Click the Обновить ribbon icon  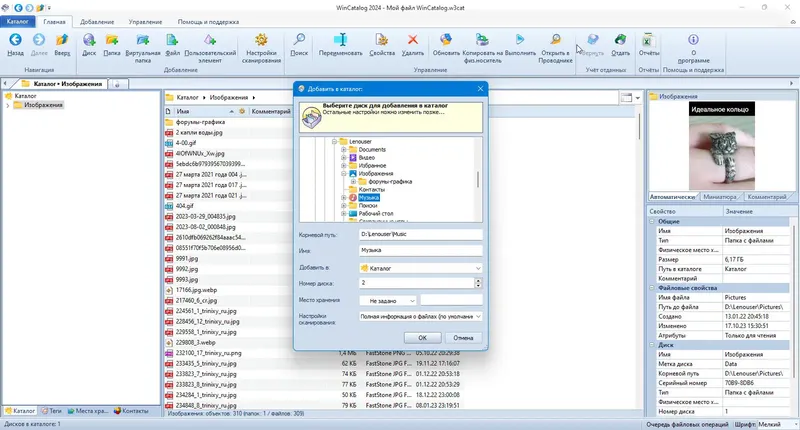click(x=446, y=40)
